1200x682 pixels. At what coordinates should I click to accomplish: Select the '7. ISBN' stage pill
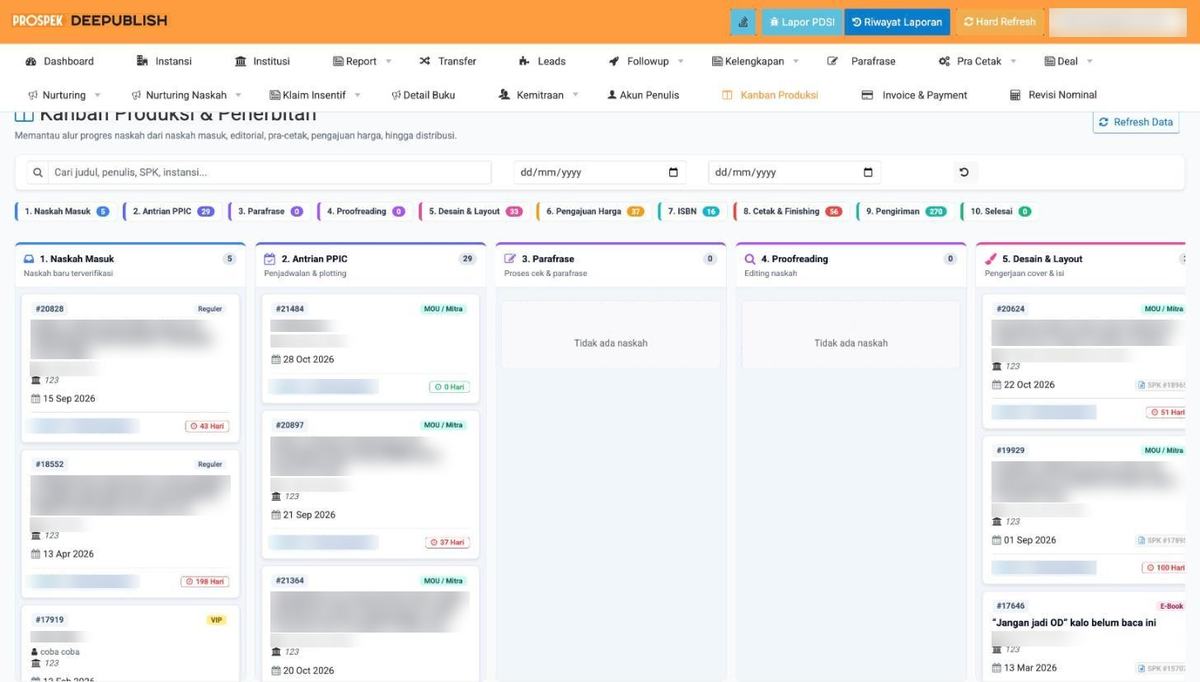[691, 212]
